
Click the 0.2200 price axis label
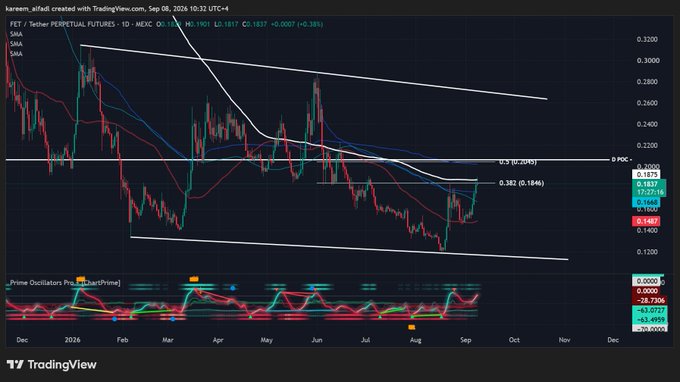point(647,146)
